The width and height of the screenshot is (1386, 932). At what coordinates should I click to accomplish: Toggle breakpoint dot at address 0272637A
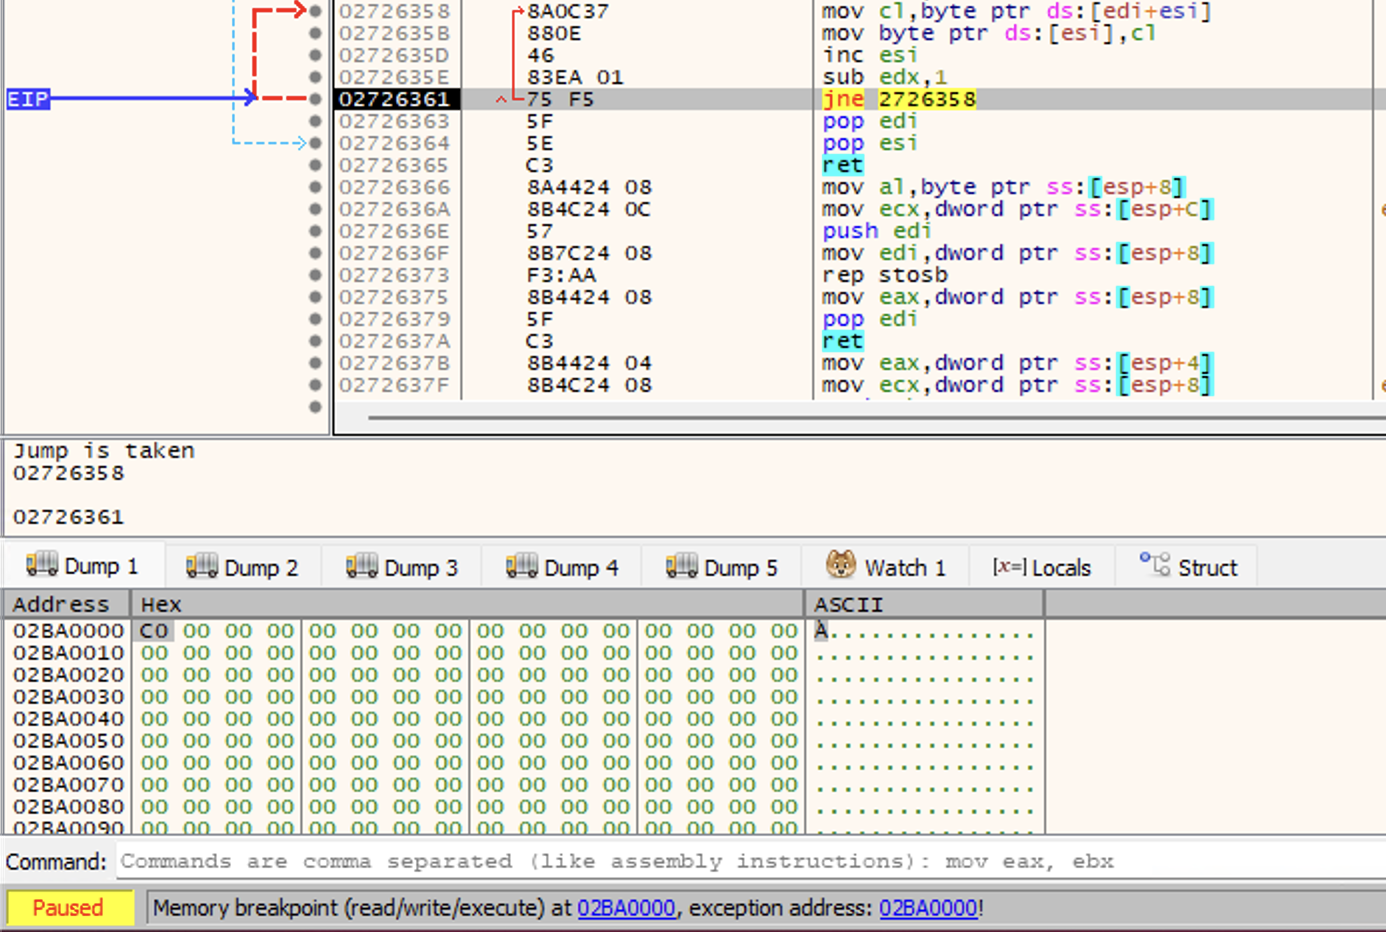coord(315,341)
